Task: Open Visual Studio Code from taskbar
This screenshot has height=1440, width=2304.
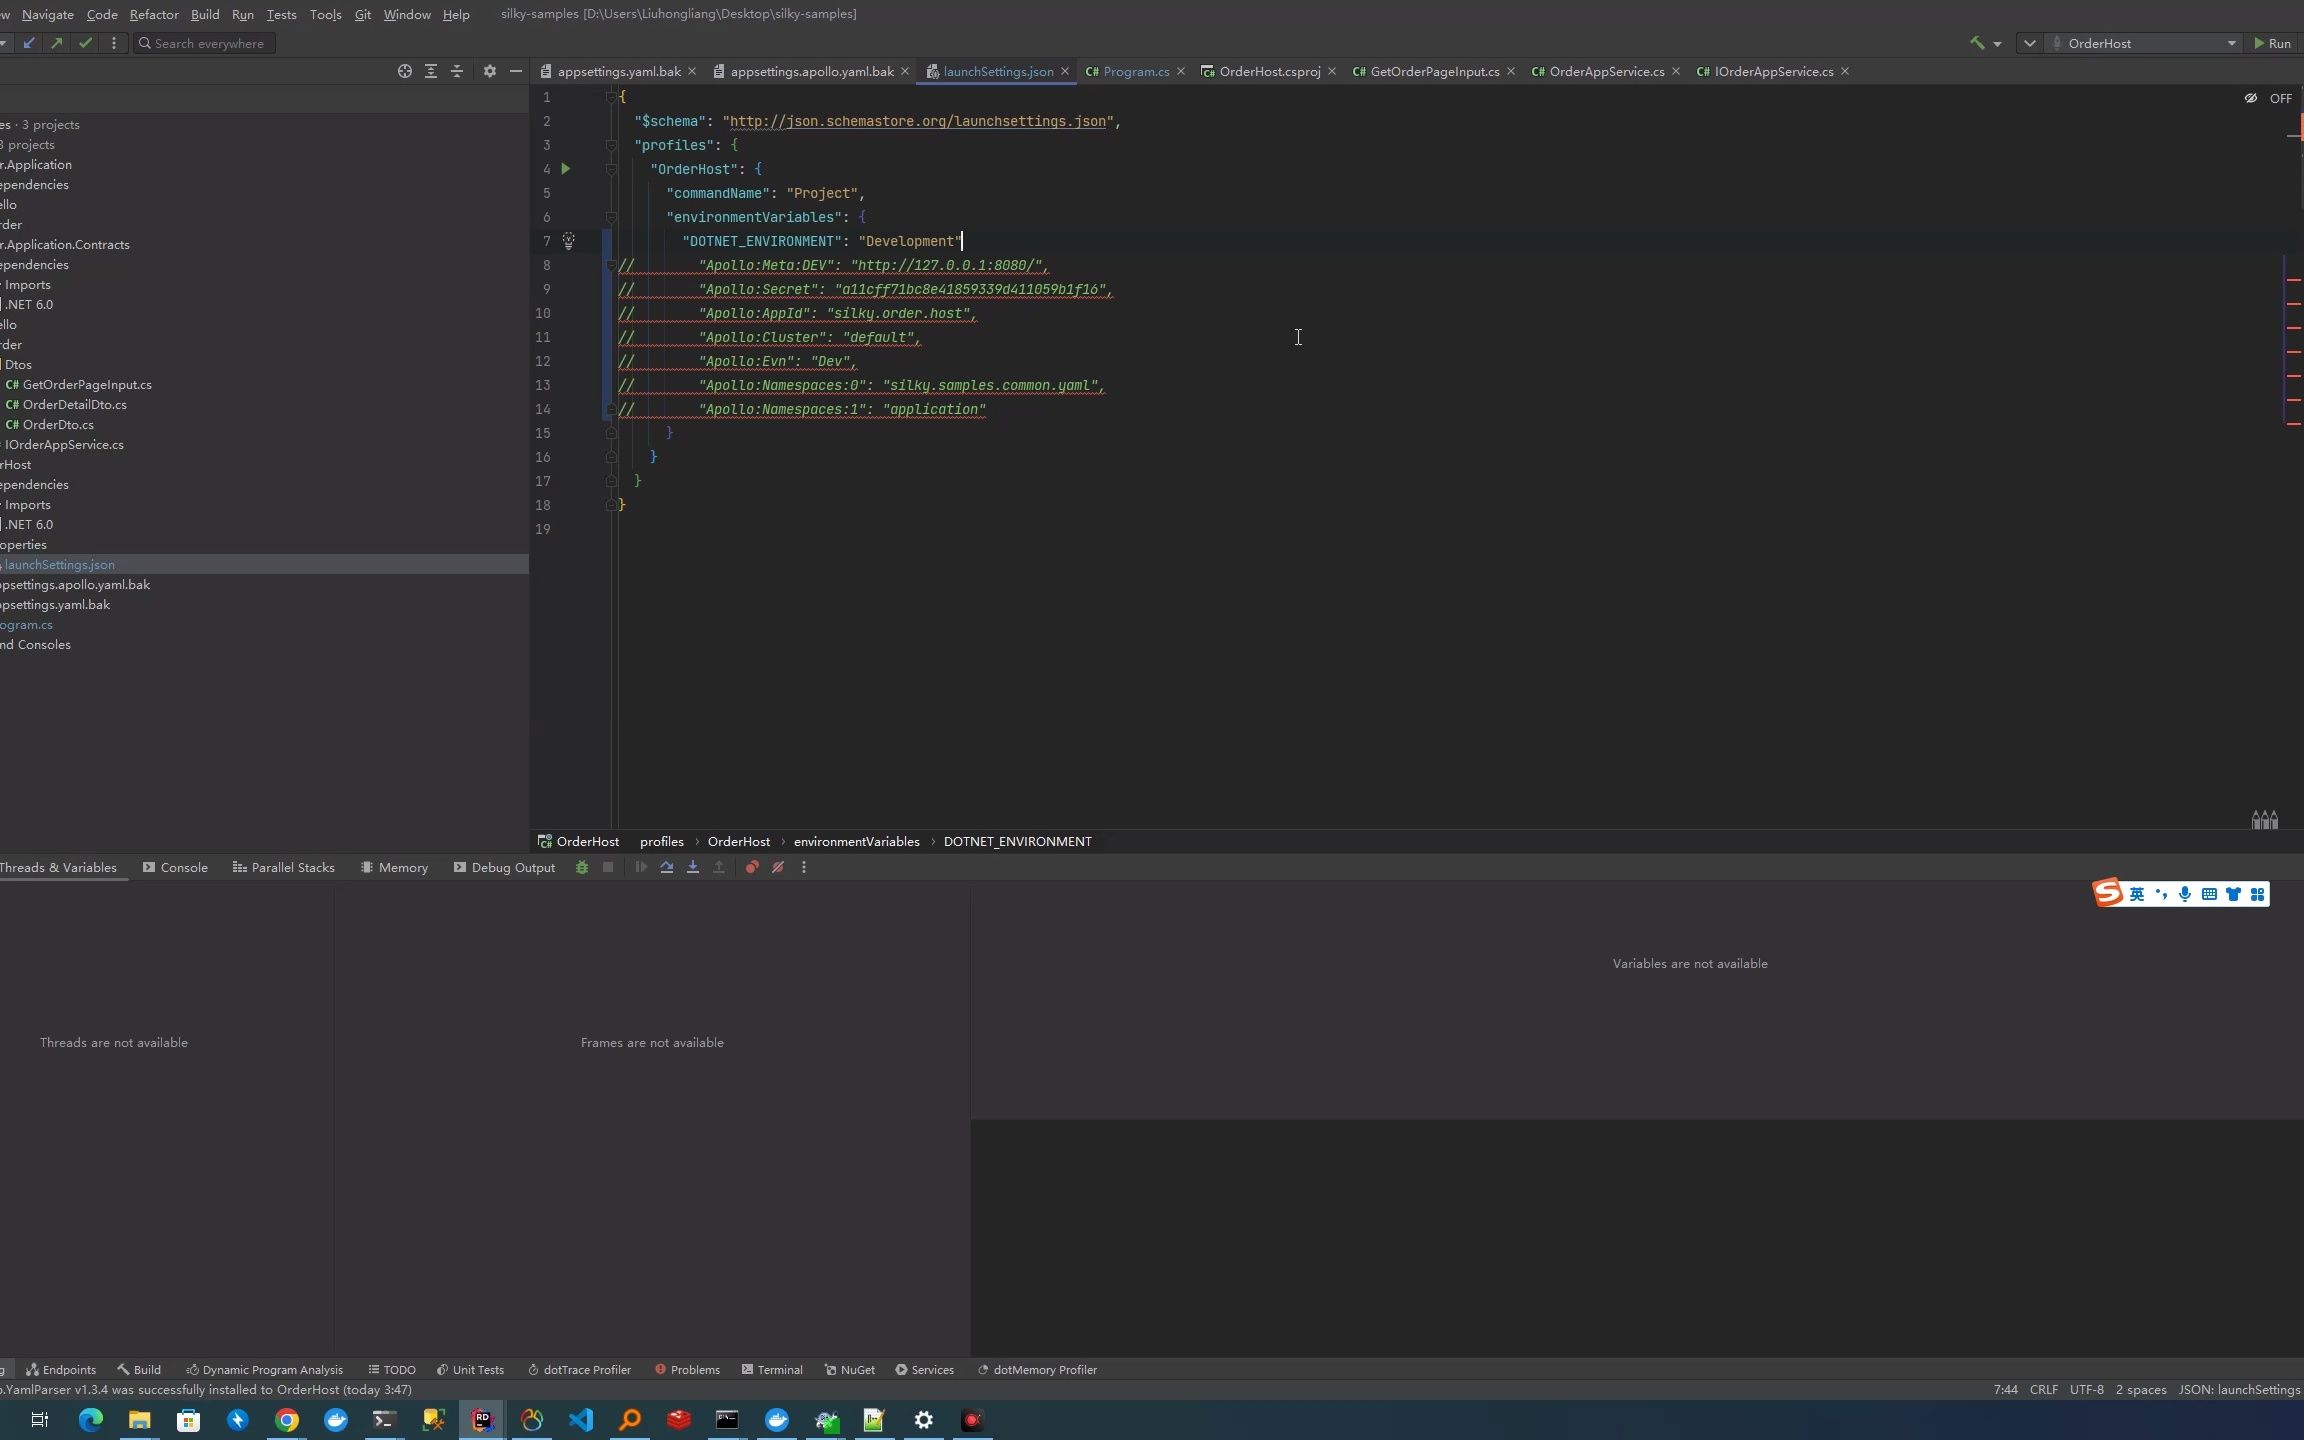Action: 581,1419
